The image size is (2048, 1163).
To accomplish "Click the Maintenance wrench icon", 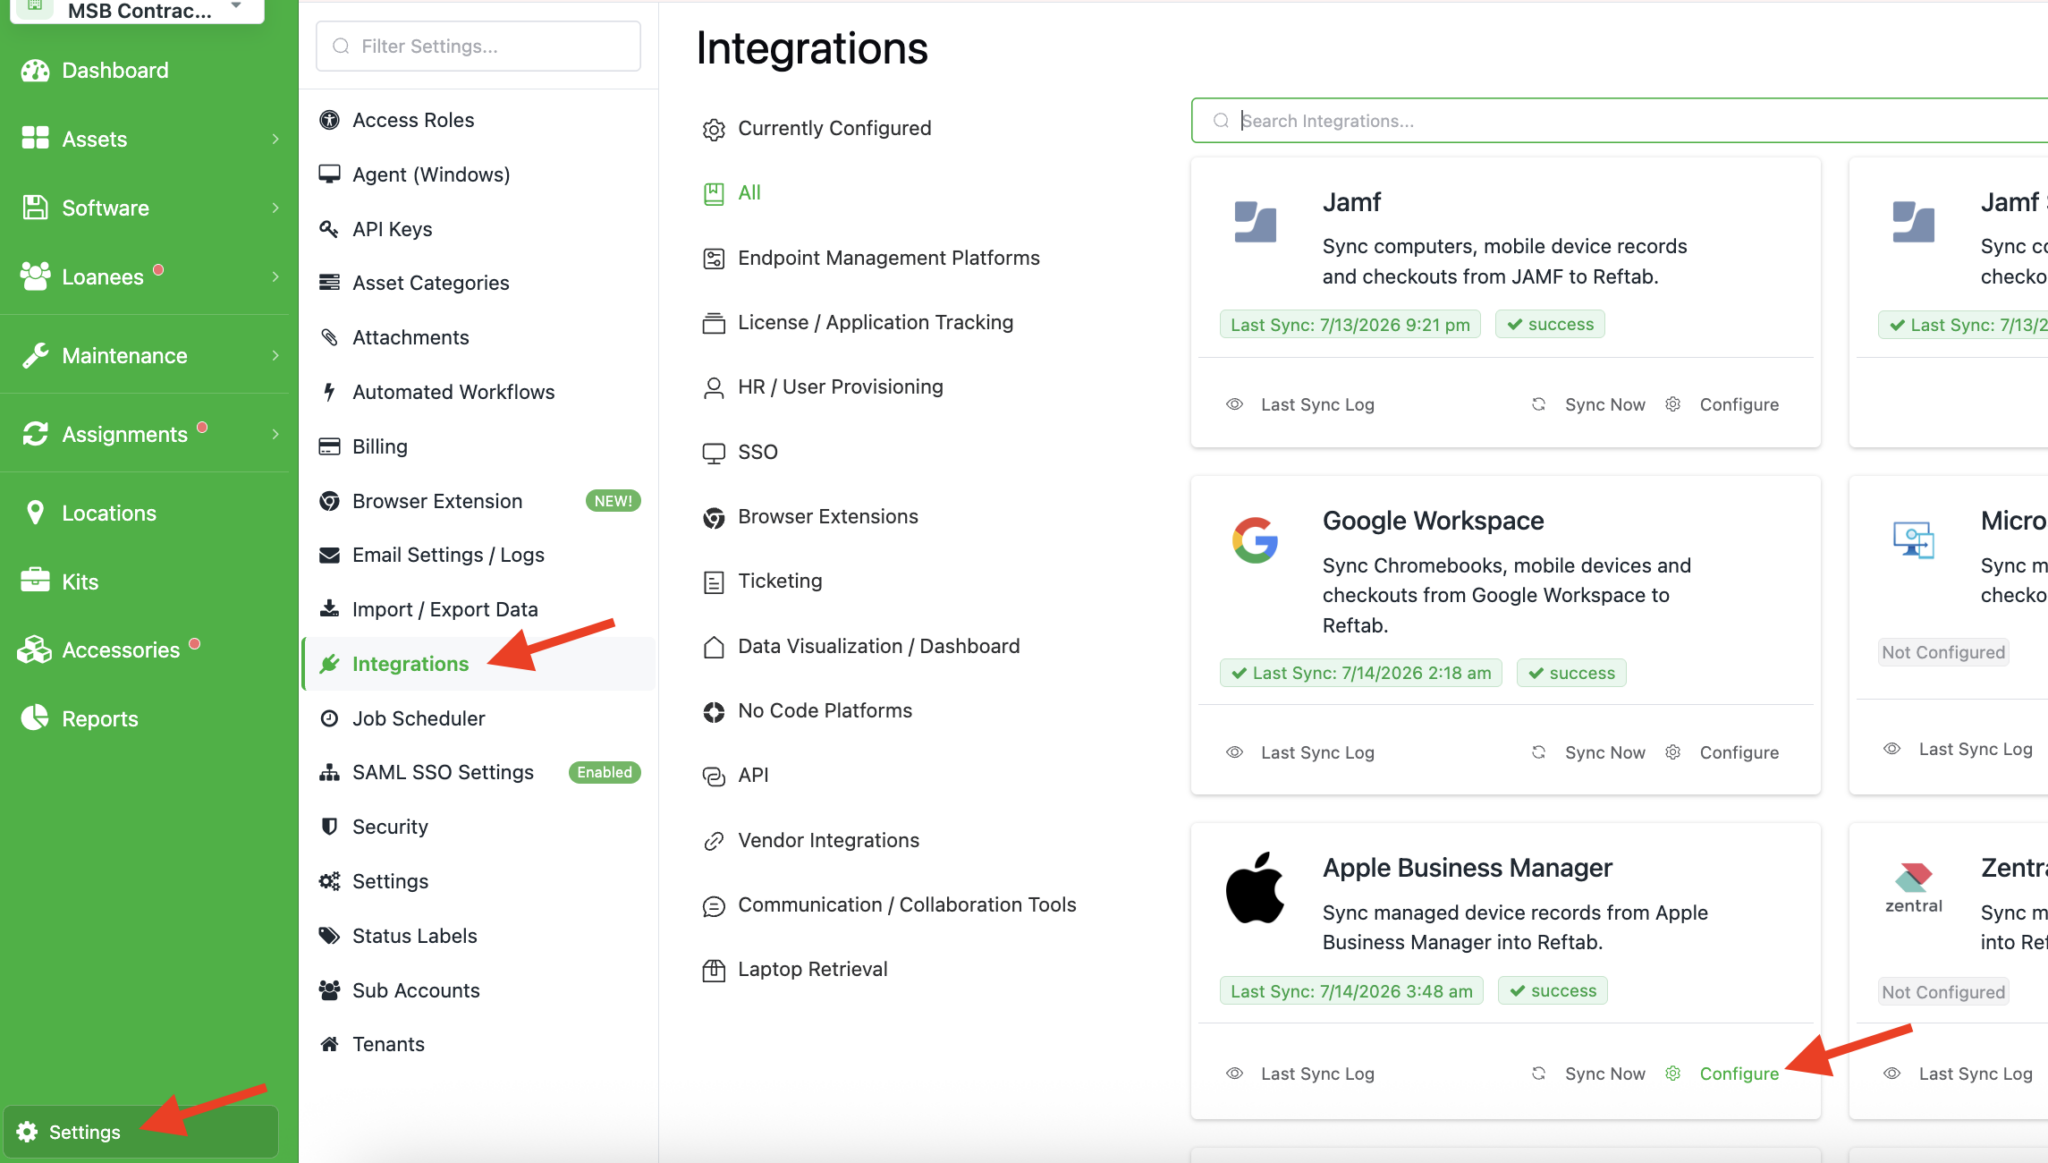I will pyautogui.click(x=35, y=355).
